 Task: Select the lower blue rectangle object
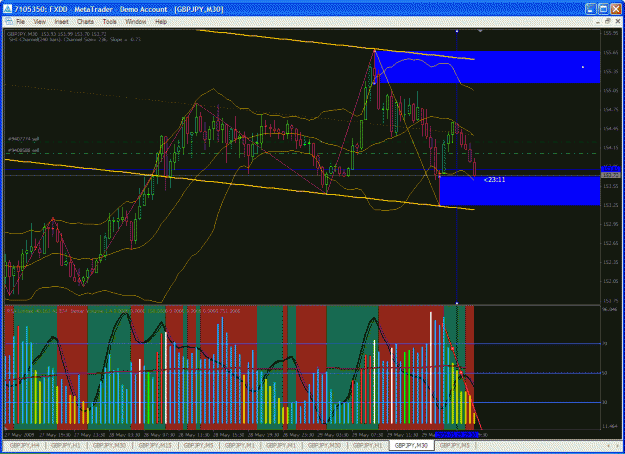click(x=520, y=191)
